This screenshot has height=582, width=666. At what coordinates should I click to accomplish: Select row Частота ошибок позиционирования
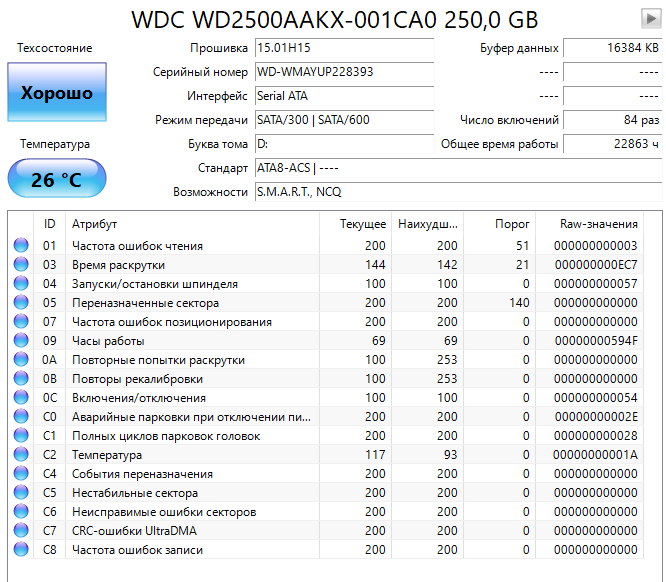[x=325, y=321]
